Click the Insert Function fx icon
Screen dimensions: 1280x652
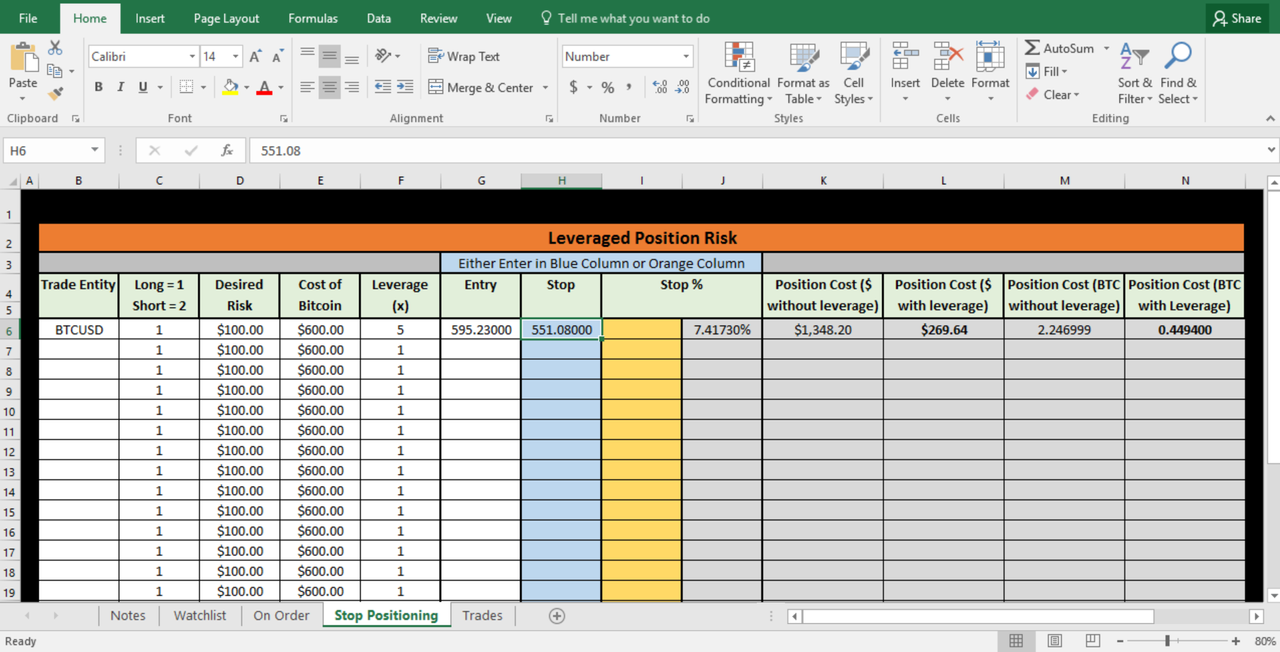[x=227, y=151]
